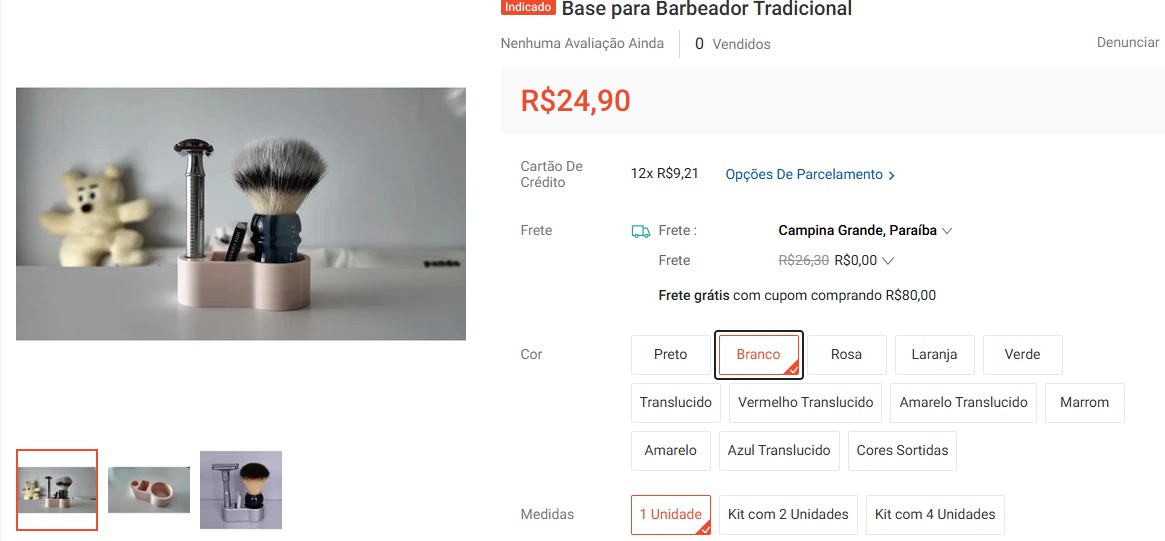Choose Amarelo Translucido color
This screenshot has width=1165, height=541.
[963, 403]
